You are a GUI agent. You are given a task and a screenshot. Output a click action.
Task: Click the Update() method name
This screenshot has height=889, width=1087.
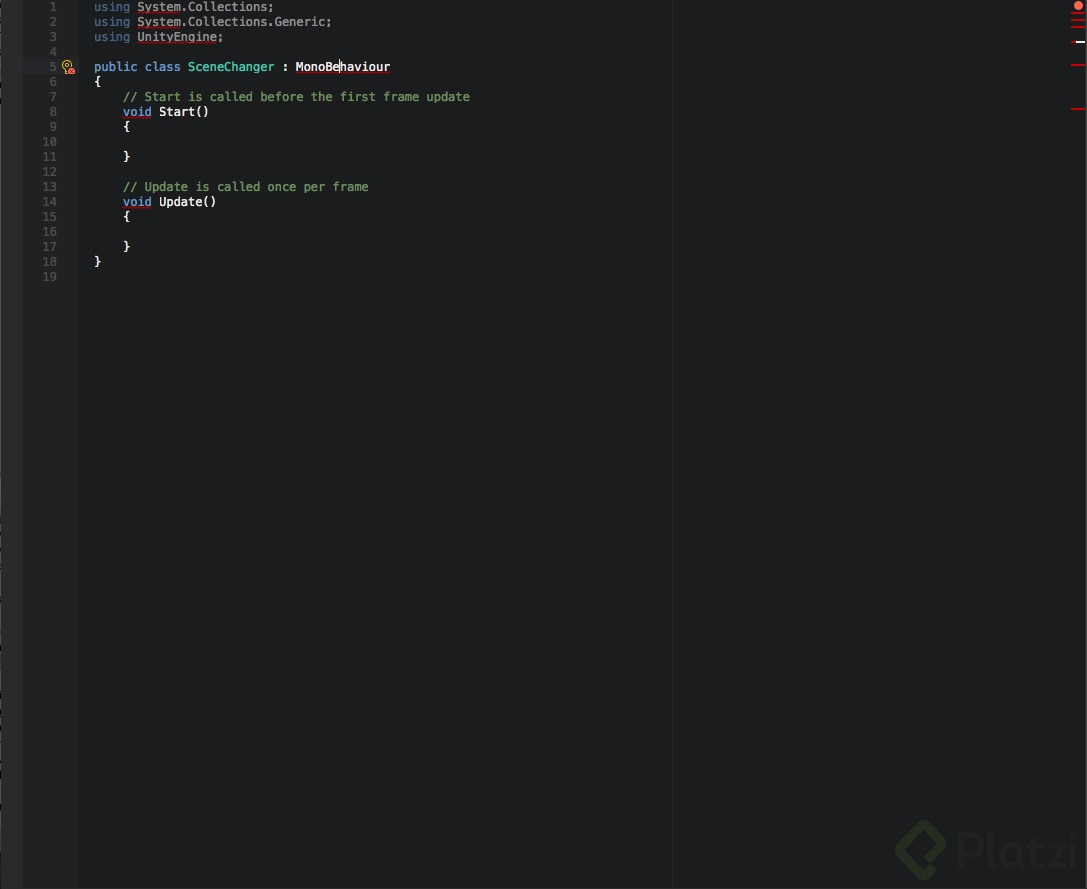coord(187,202)
